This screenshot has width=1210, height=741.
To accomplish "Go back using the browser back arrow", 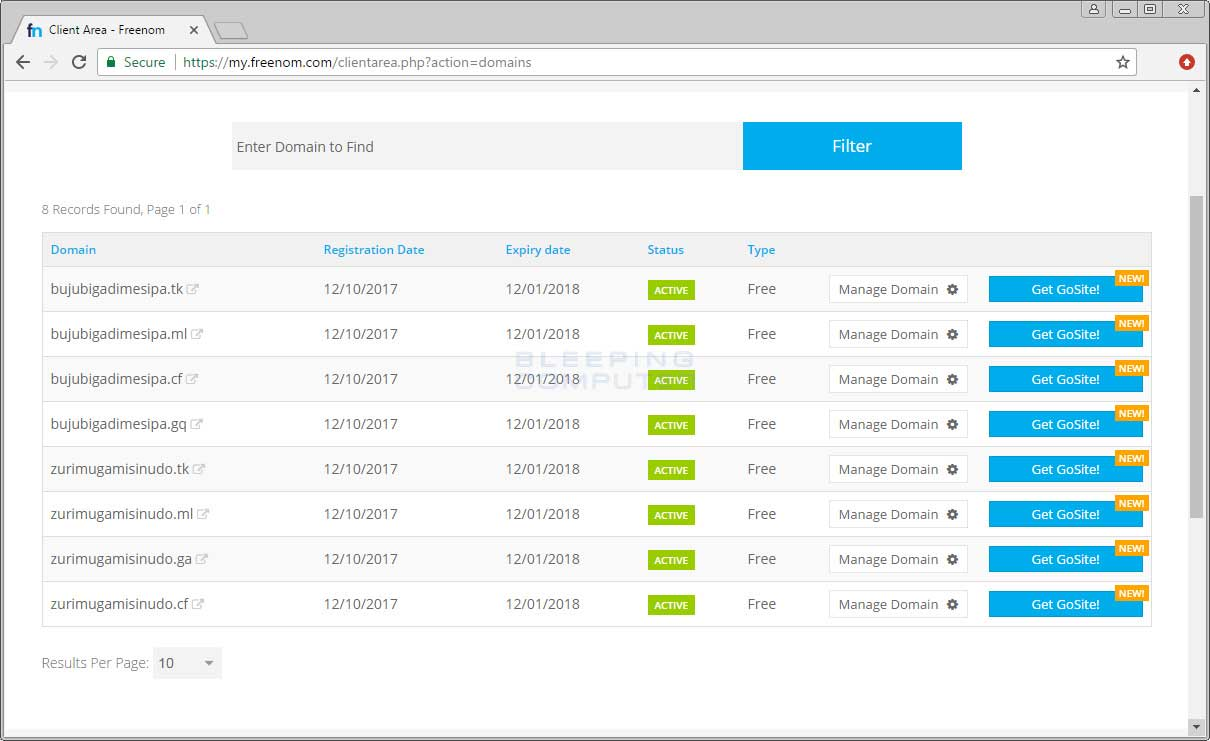I will 23,62.
